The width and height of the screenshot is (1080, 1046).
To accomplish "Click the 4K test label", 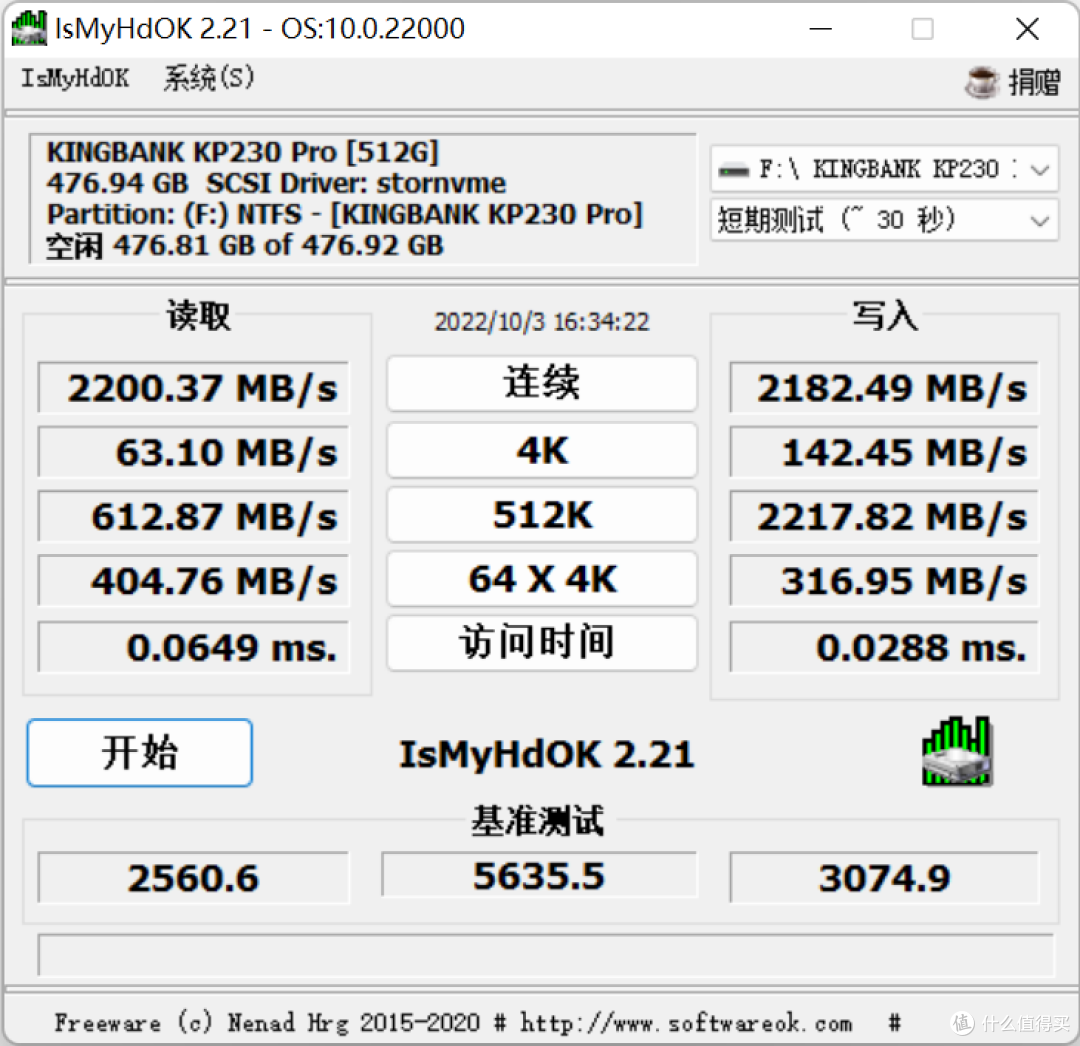I will coord(542,450).
